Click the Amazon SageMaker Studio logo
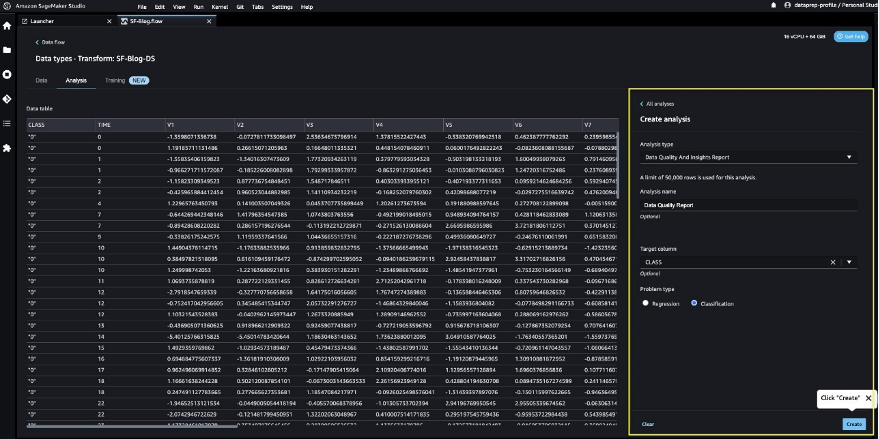 coord(6,6)
